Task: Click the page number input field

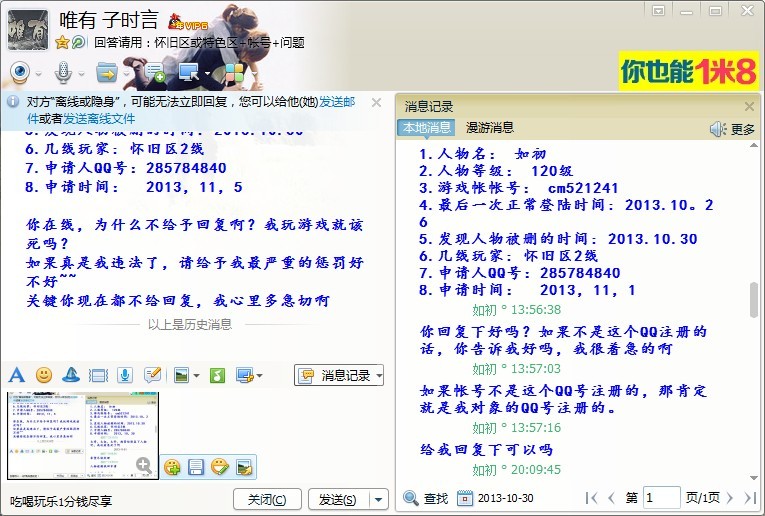Action: (661, 497)
